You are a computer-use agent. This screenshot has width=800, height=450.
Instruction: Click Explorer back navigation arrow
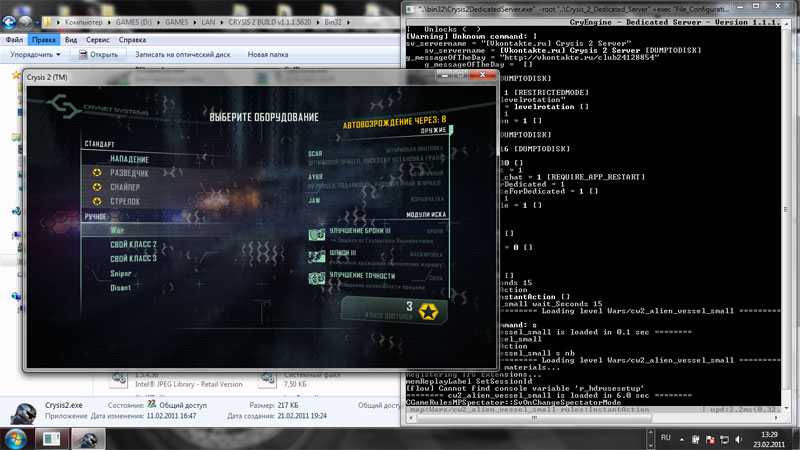(x=14, y=22)
